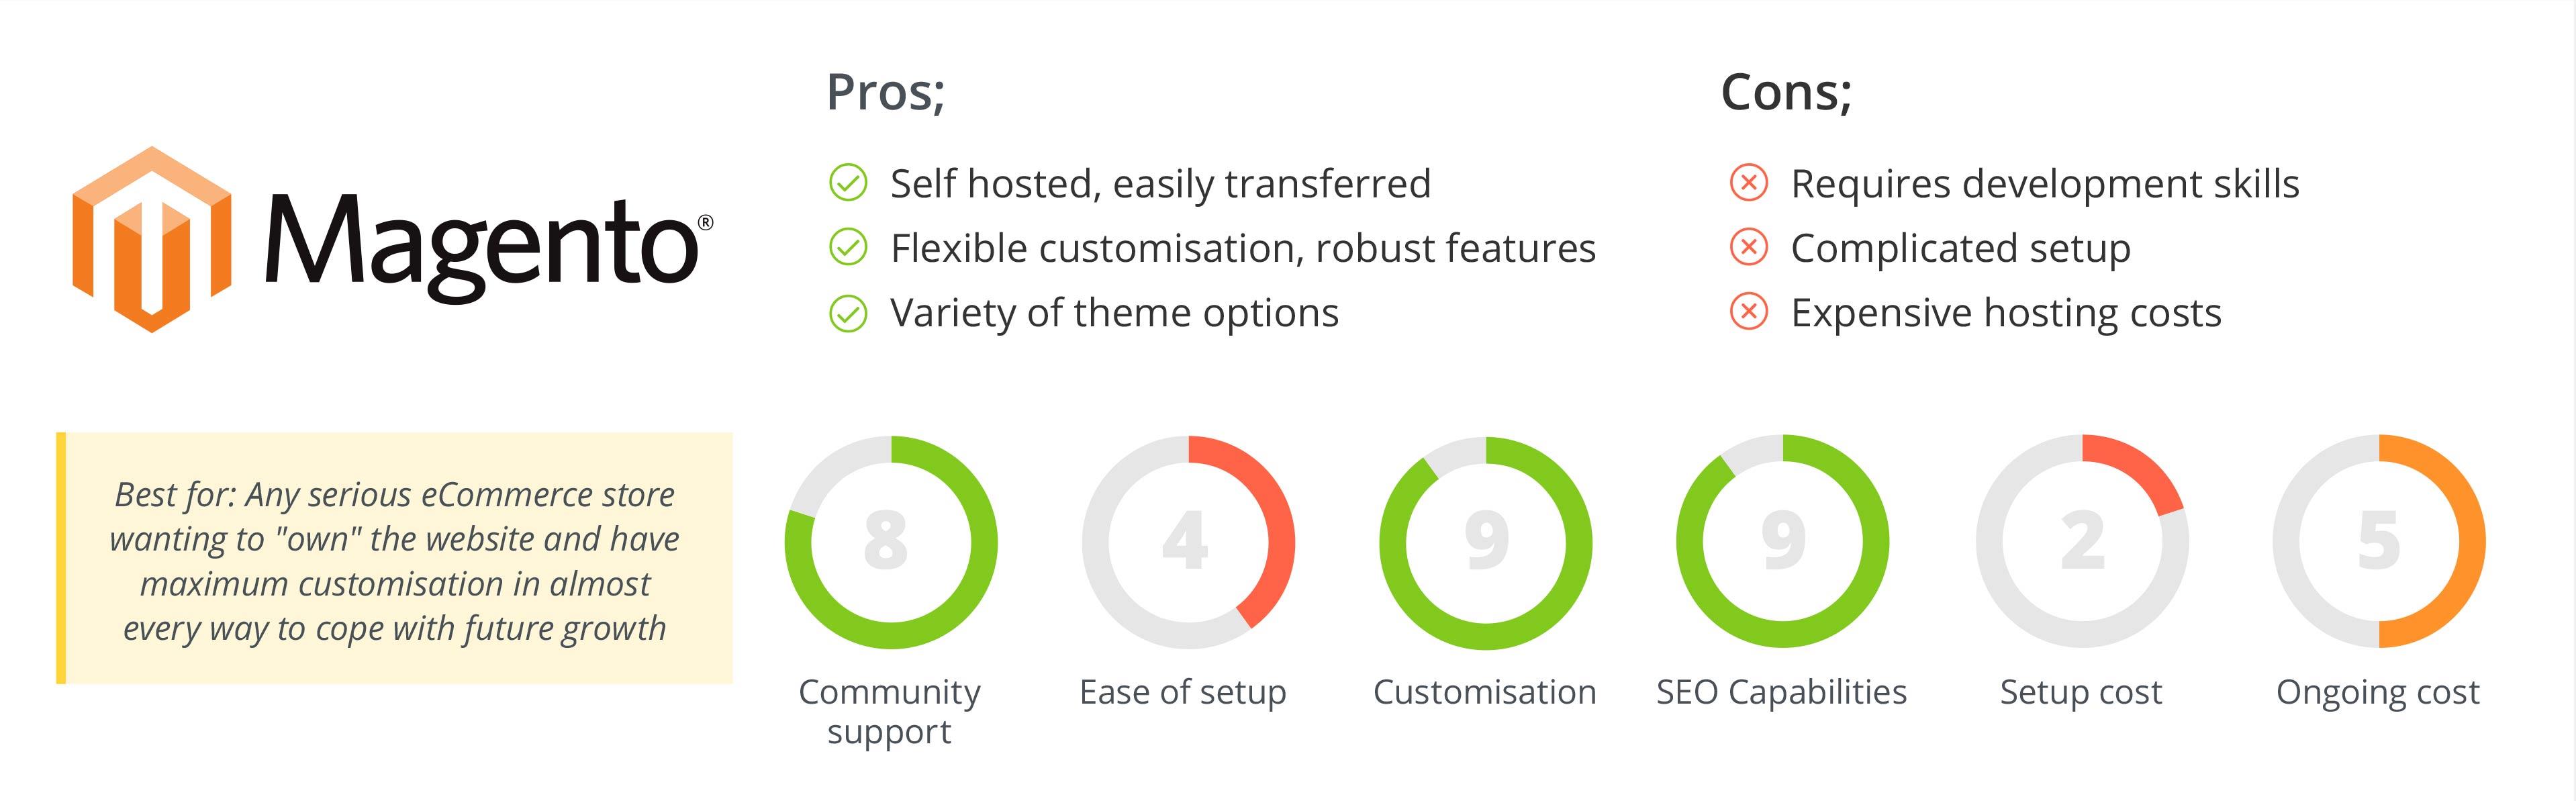Select the SEO Capabilities ring showing 9
Viewport: 2576px width, 801px height.
click(1783, 542)
